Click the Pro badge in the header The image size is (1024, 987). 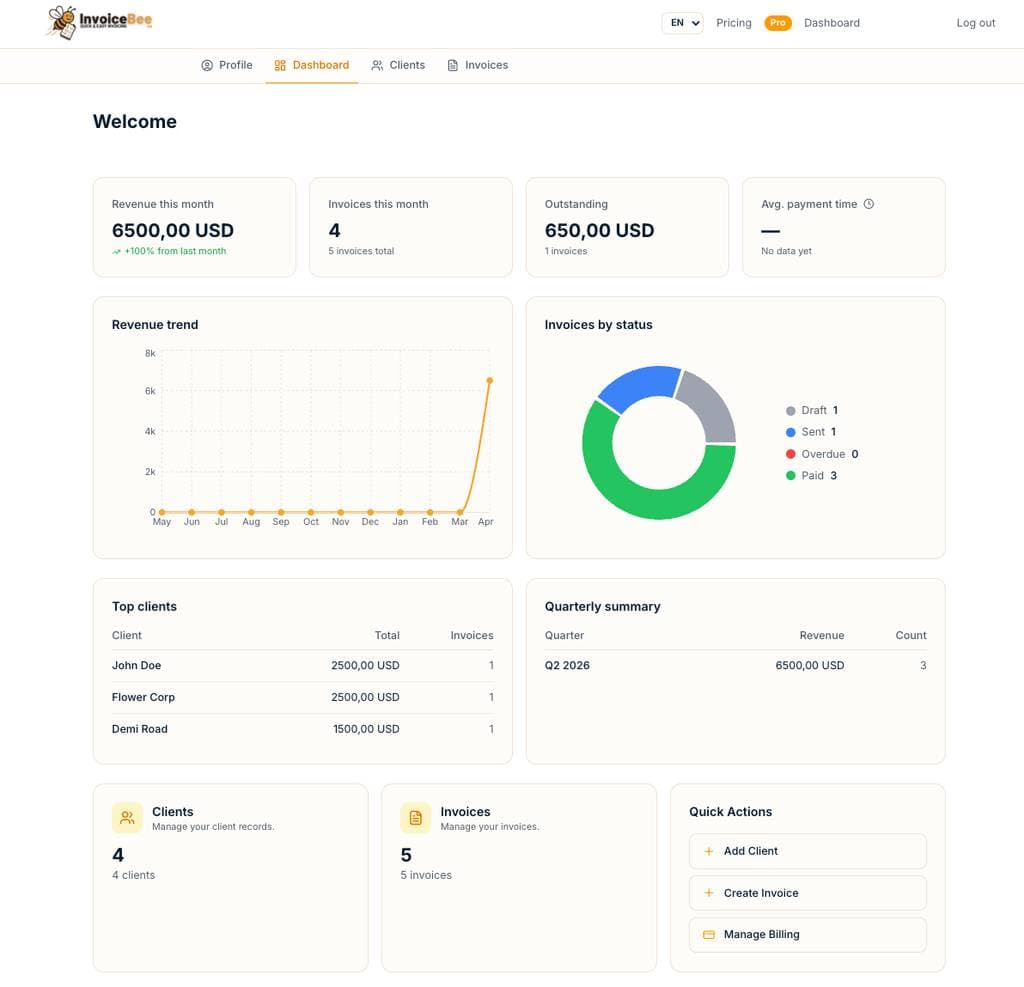tap(778, 22)
